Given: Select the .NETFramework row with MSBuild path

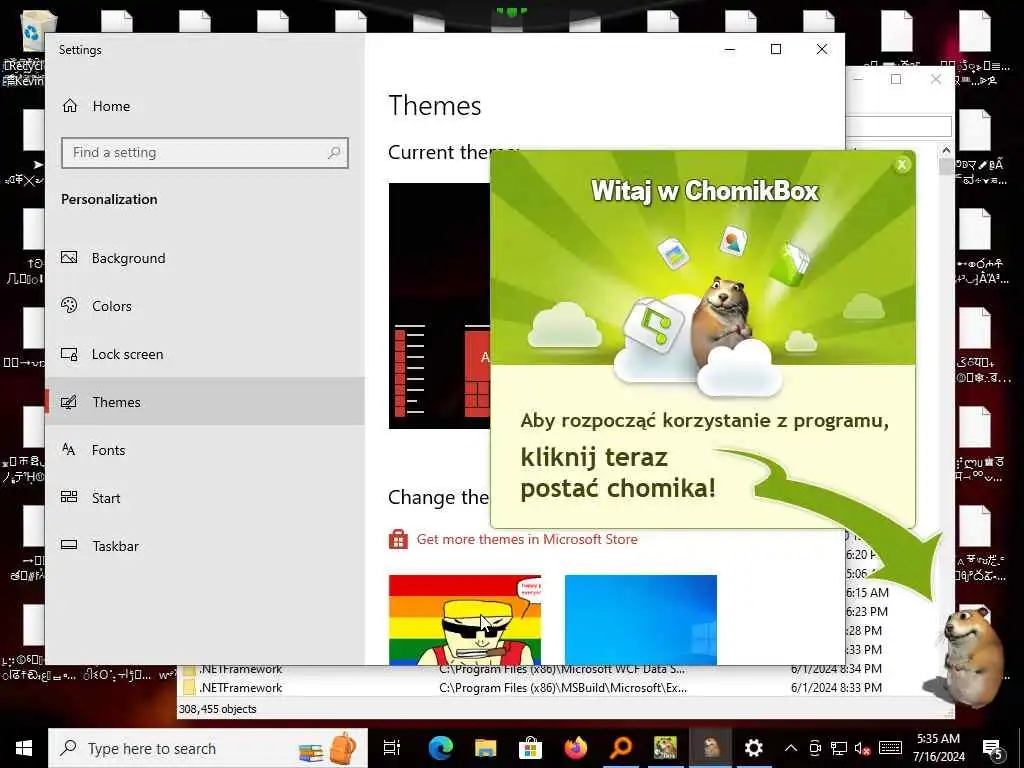Looking at the screenshot, I should pos(532,688).
